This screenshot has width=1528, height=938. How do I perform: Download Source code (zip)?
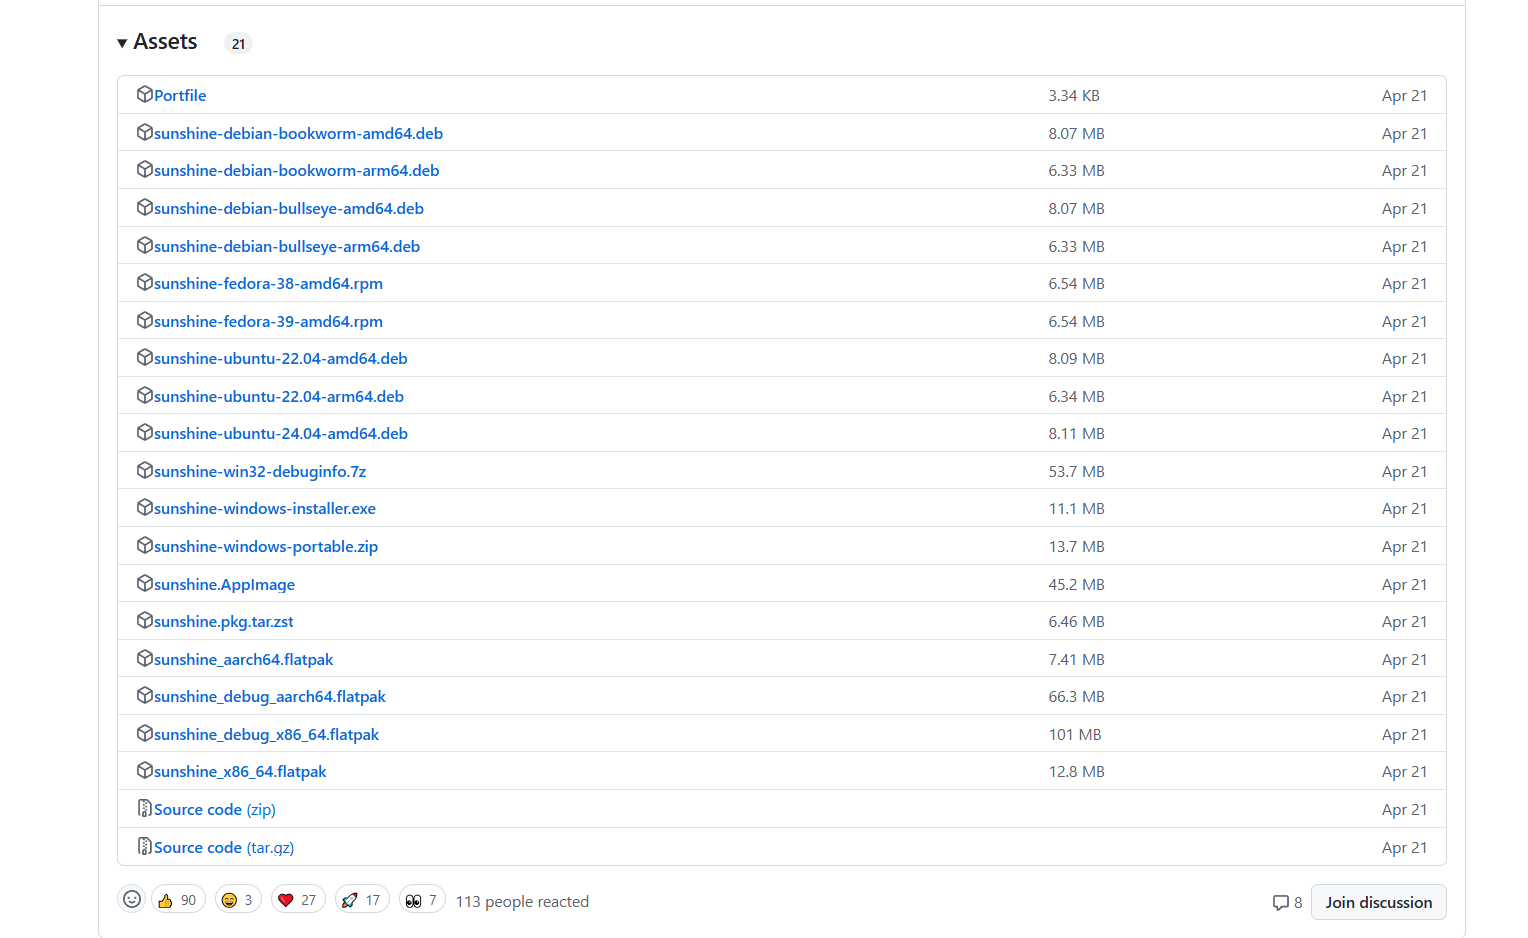click(x=214, y=809)
